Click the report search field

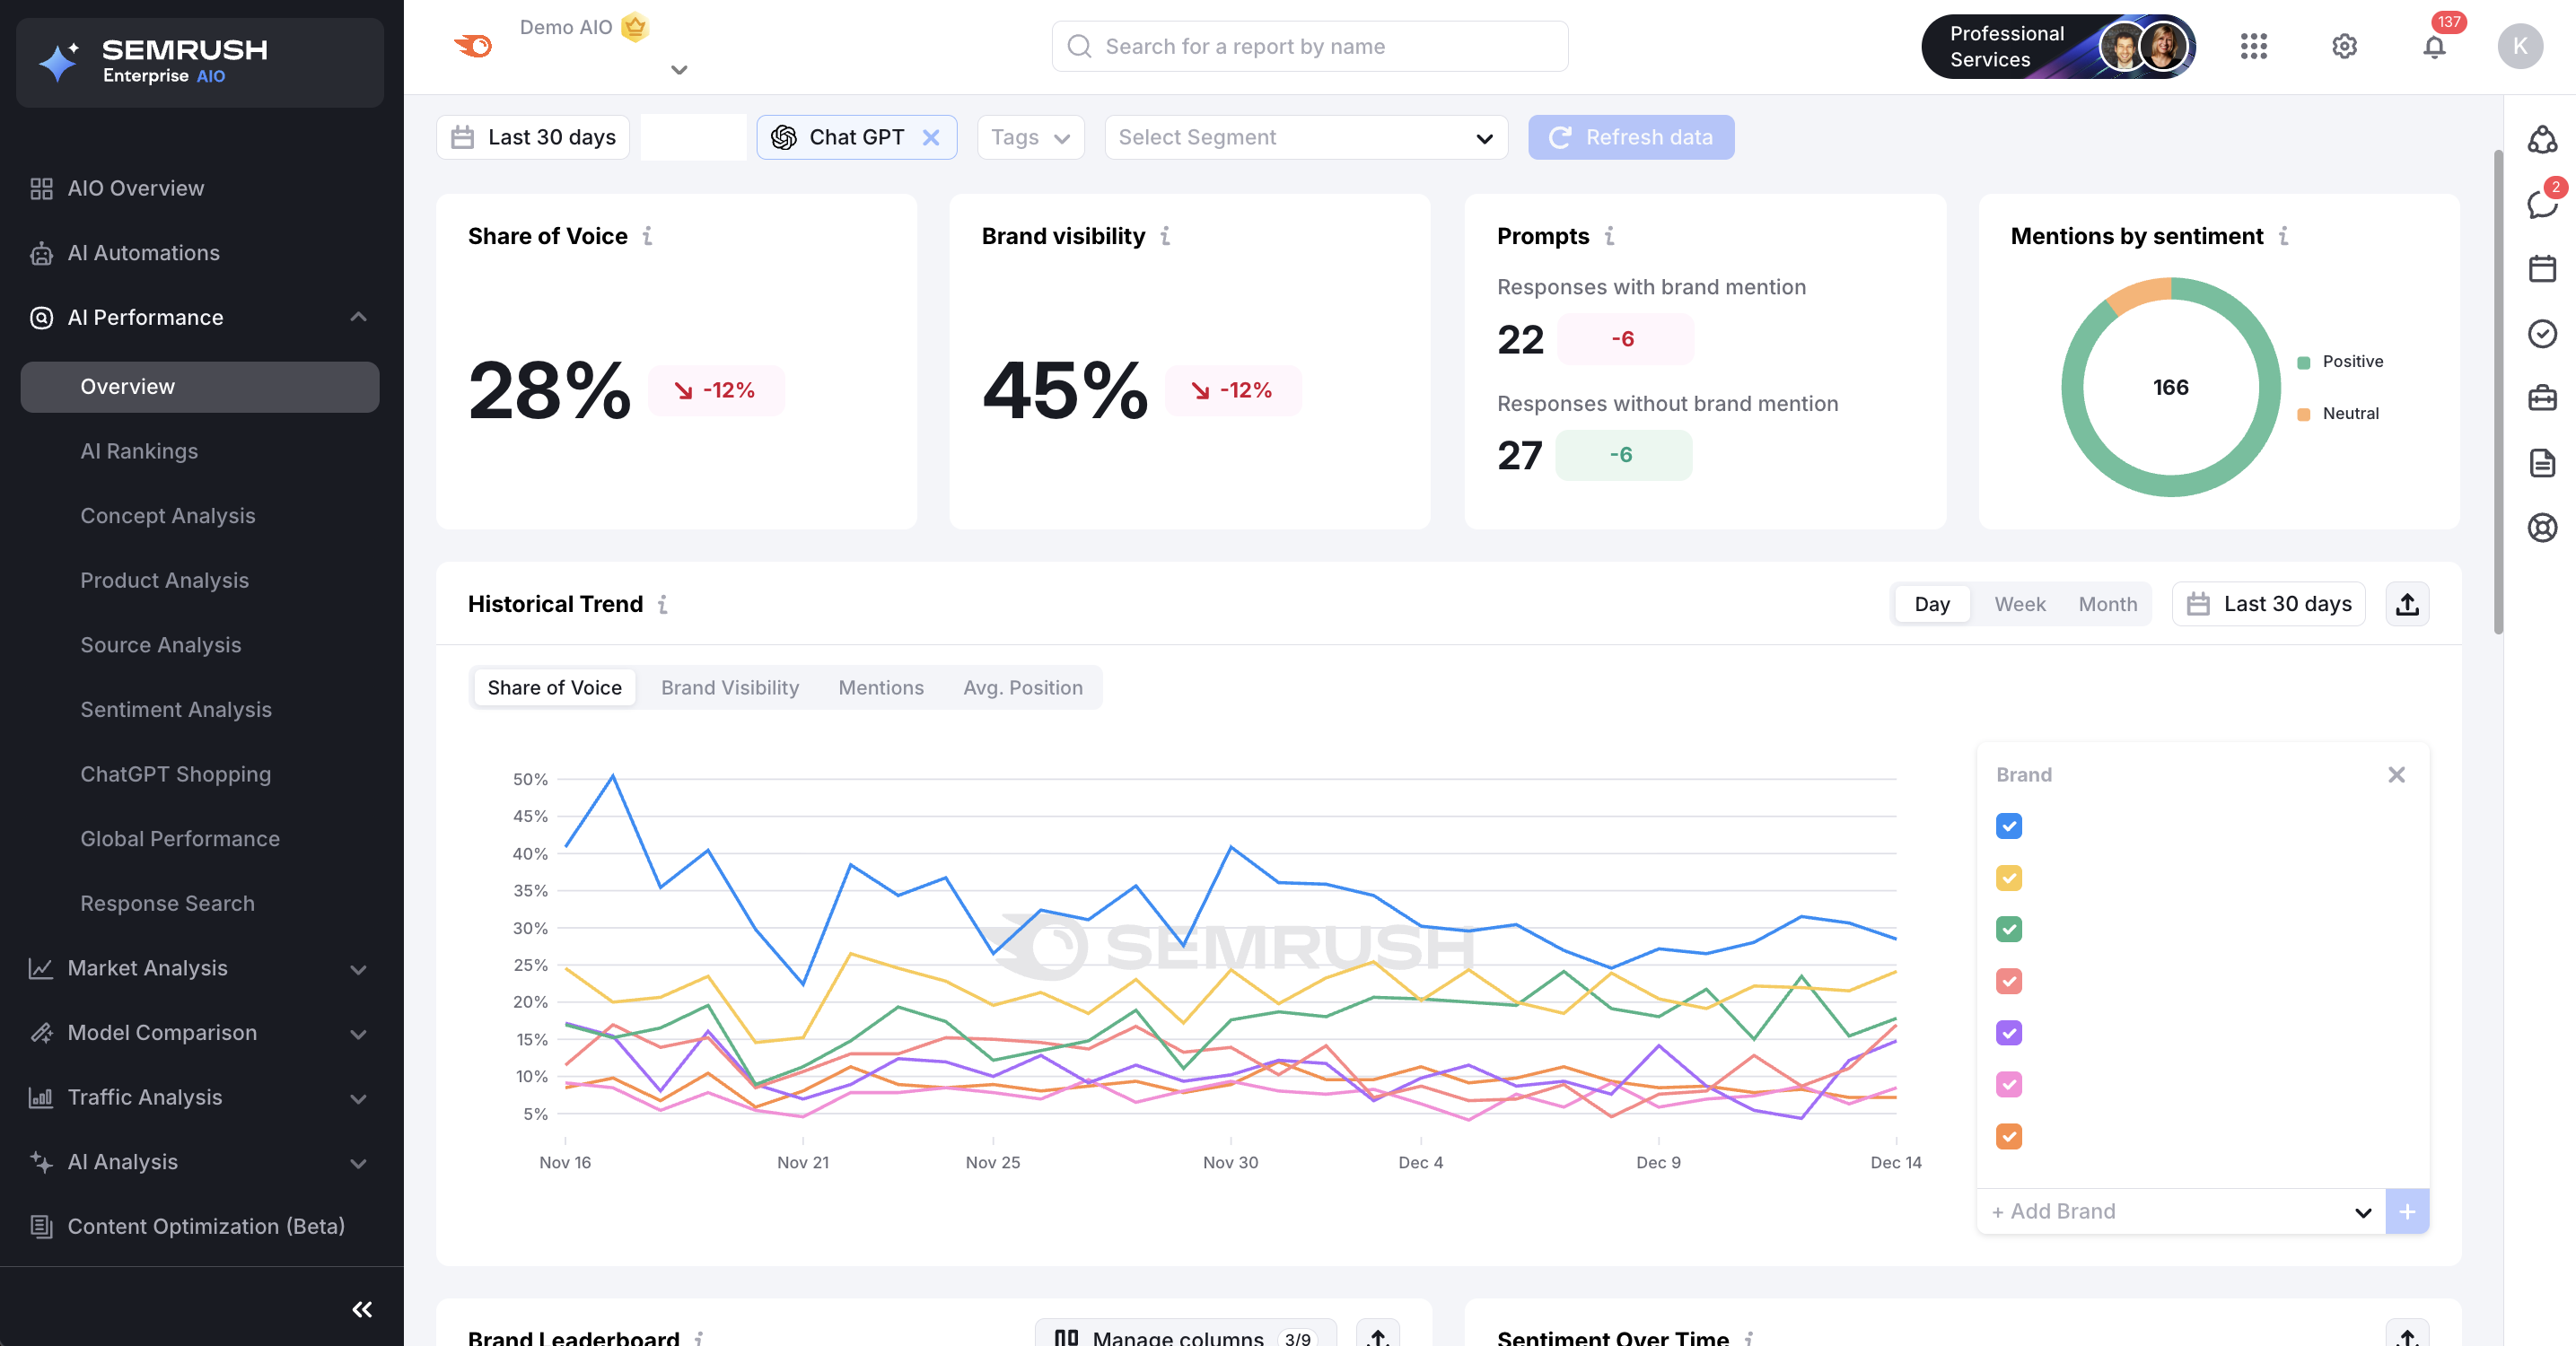tap(1309, 47)
